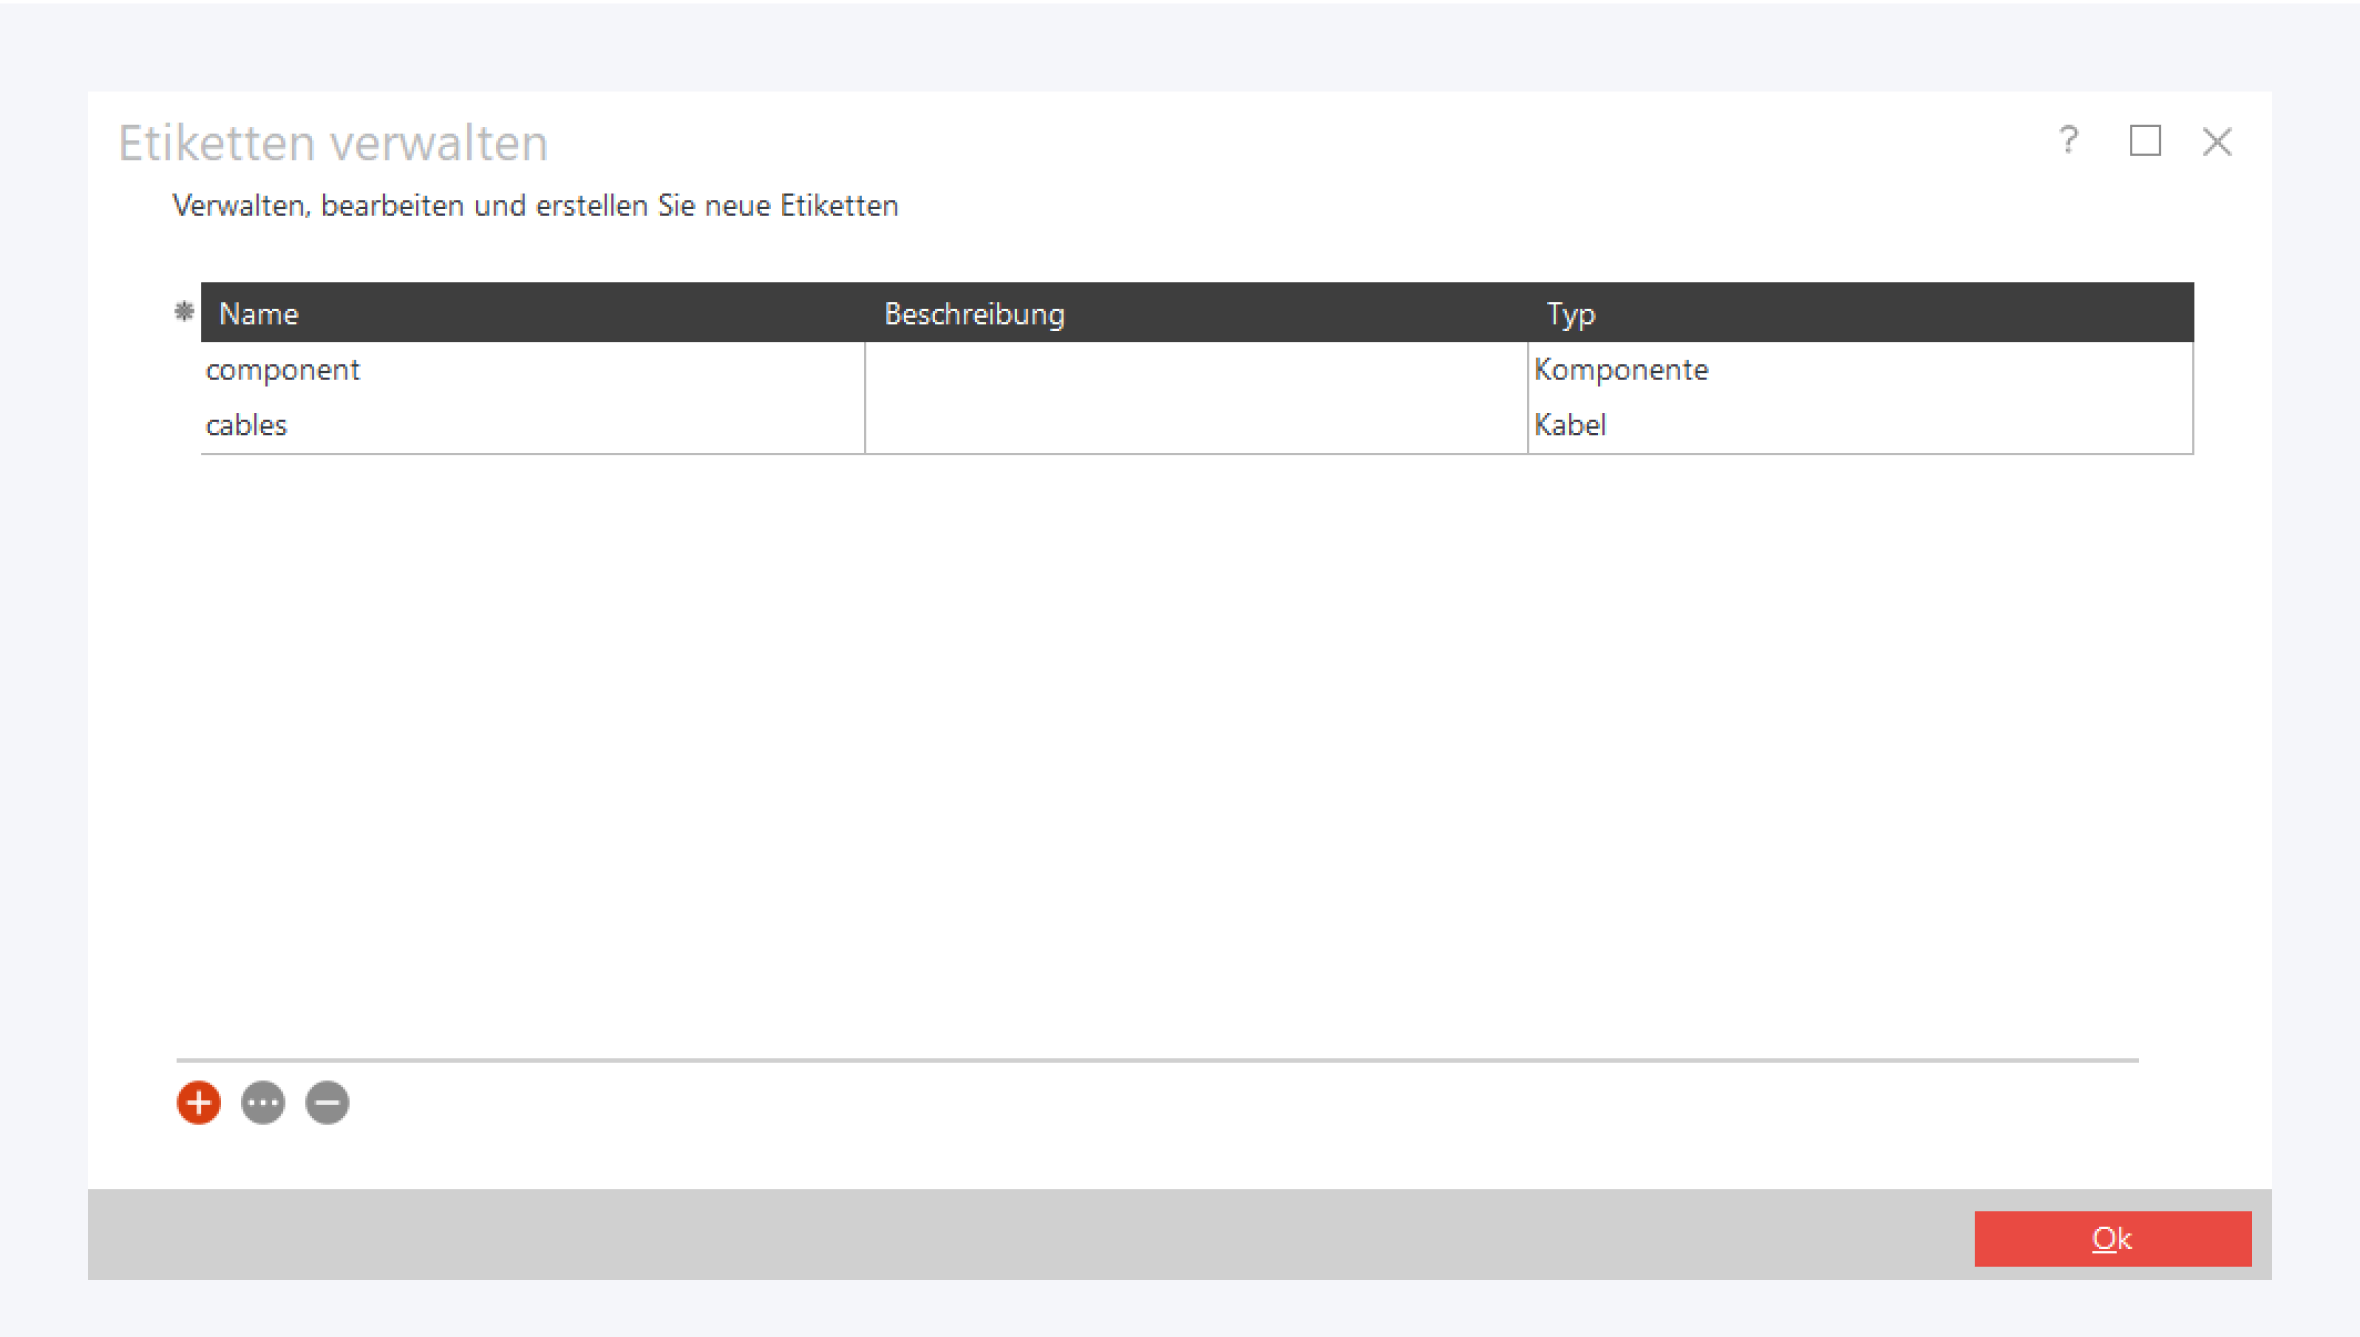Click the subtitle text about Etiketten
The image size is (2360, 1337).
tap(535, 206)
